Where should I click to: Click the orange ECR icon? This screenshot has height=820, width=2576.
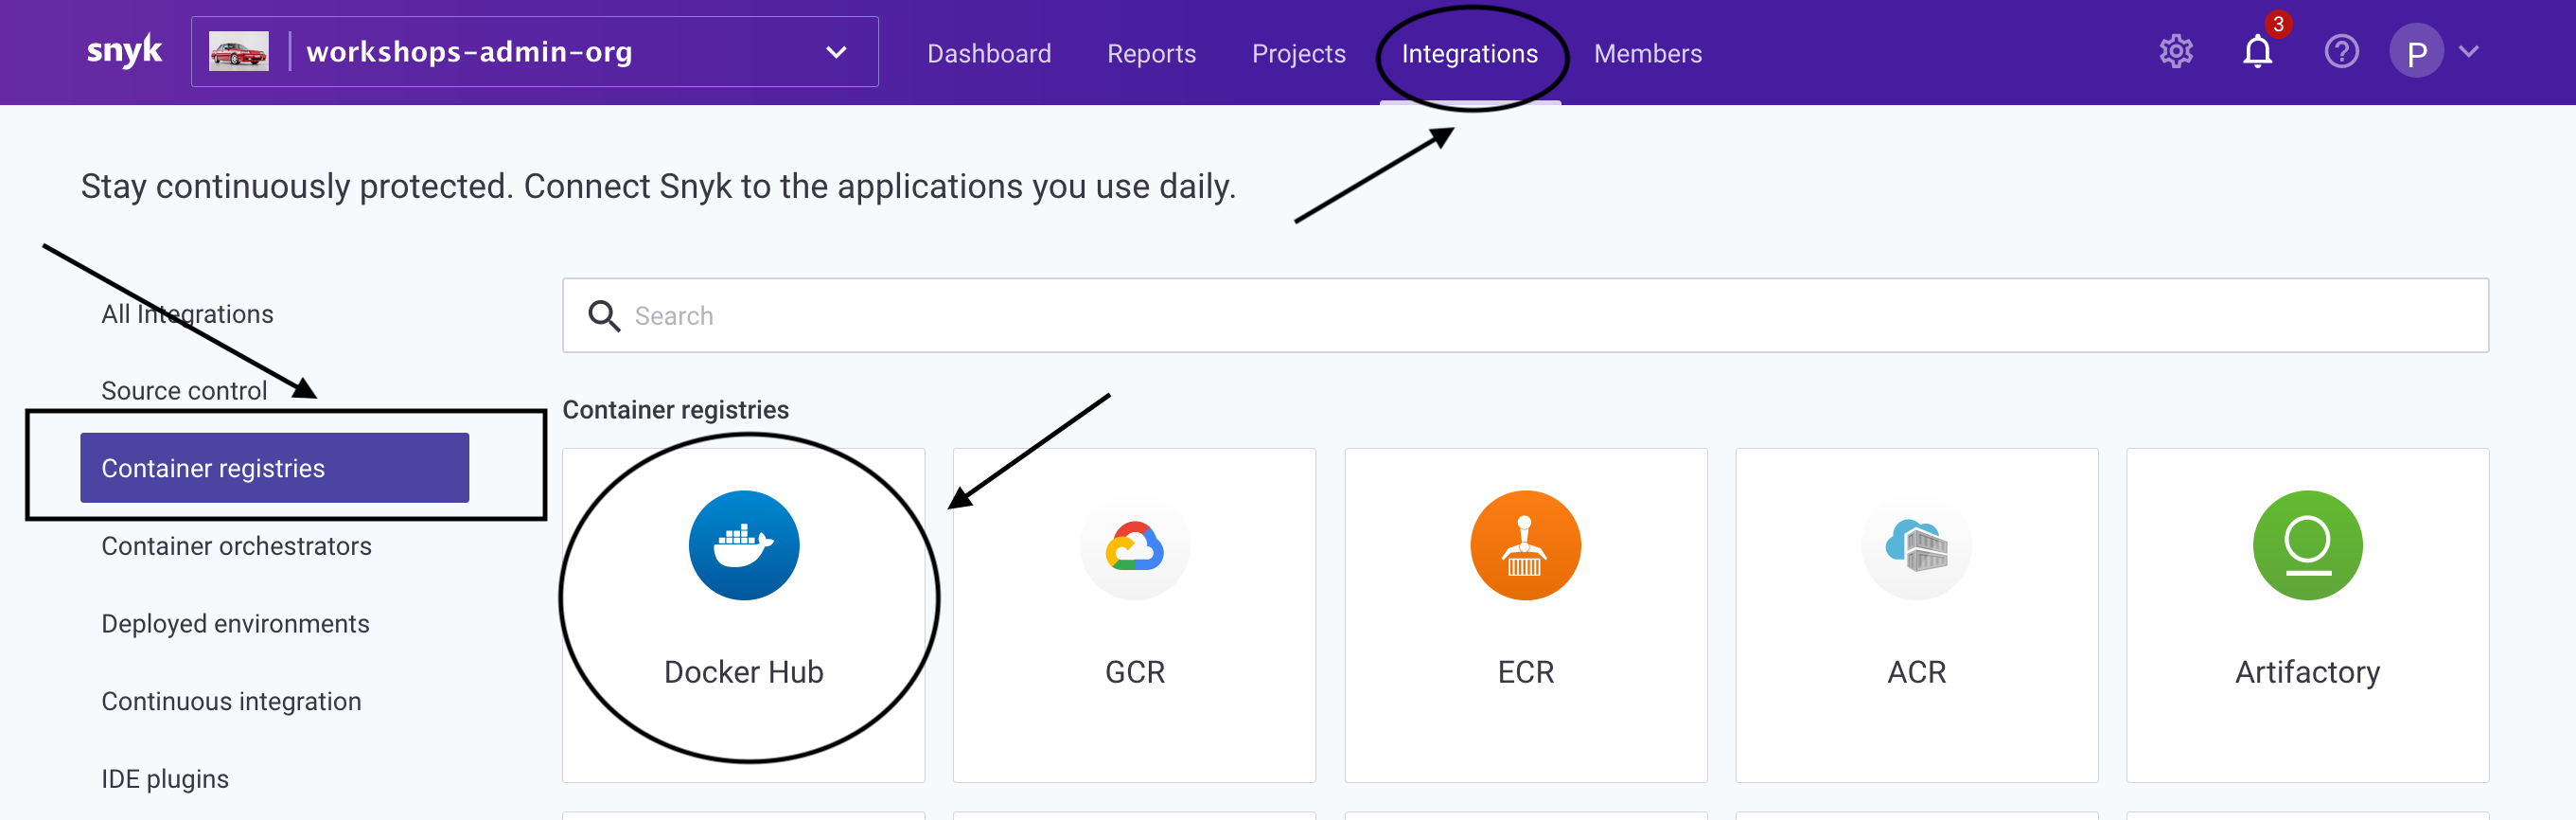(x=1525, y=545)
